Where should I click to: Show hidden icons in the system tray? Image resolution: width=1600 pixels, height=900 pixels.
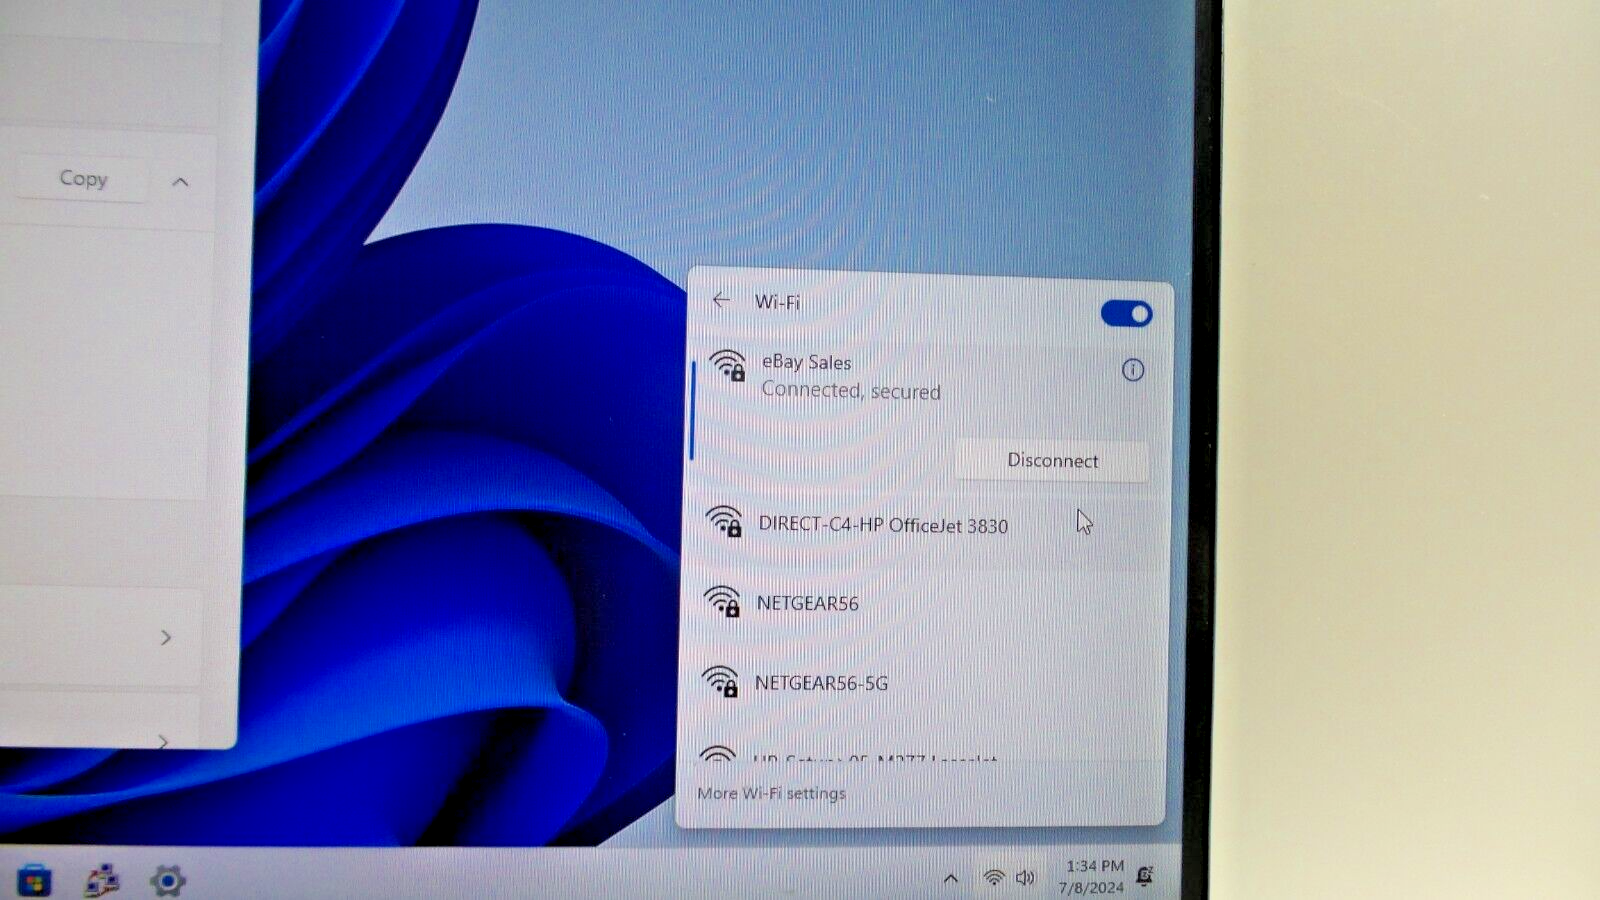[x=950, y=879]
